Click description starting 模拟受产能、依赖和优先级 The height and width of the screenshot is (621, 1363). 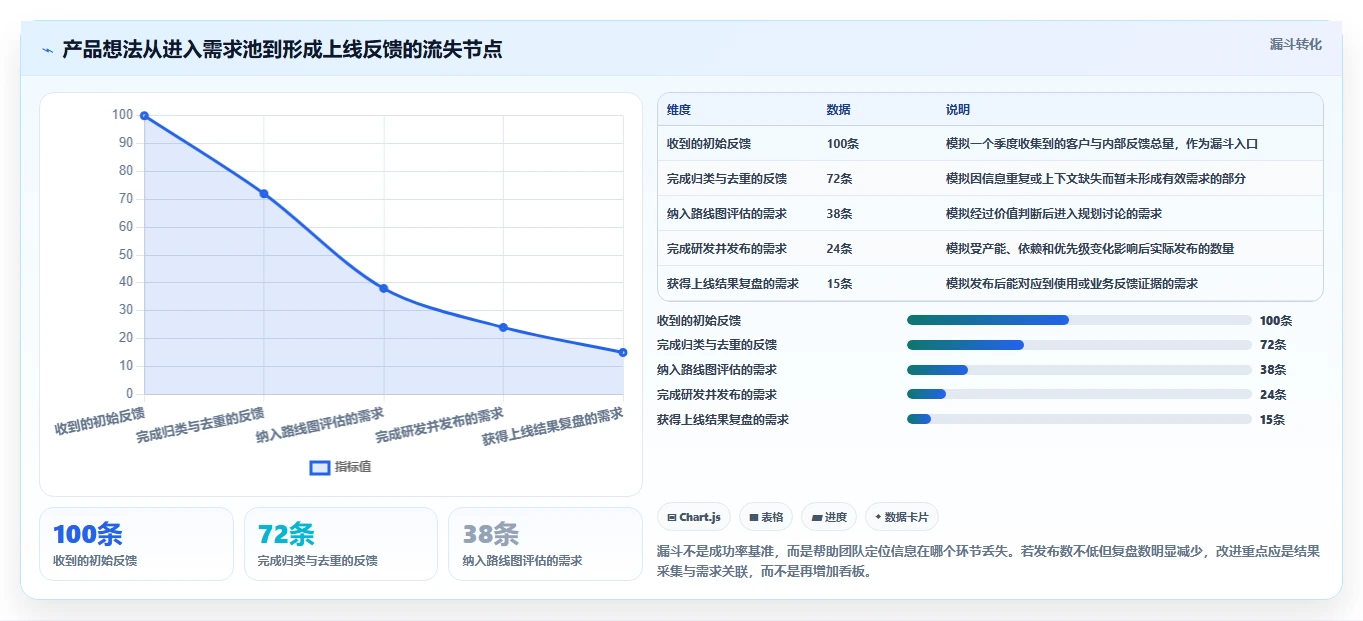click(1090, 249)
